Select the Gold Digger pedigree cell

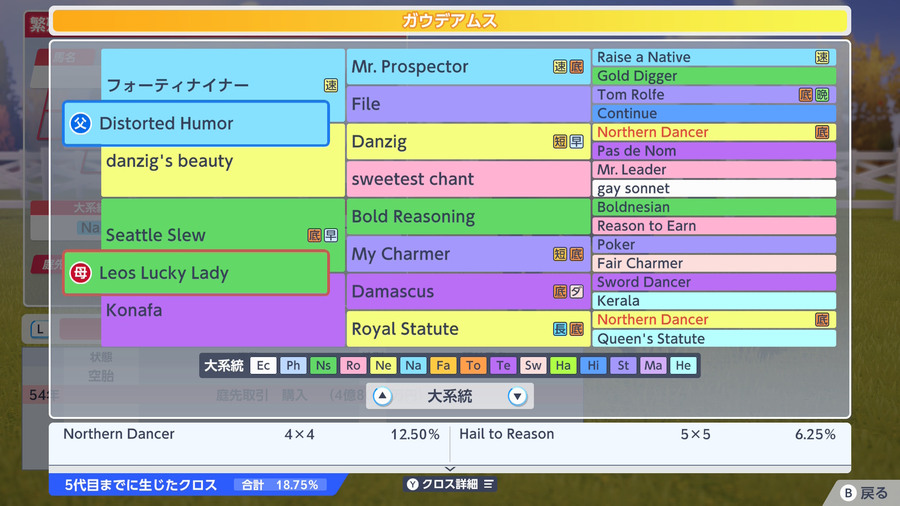pyautogui.click(x=714, y=76)
